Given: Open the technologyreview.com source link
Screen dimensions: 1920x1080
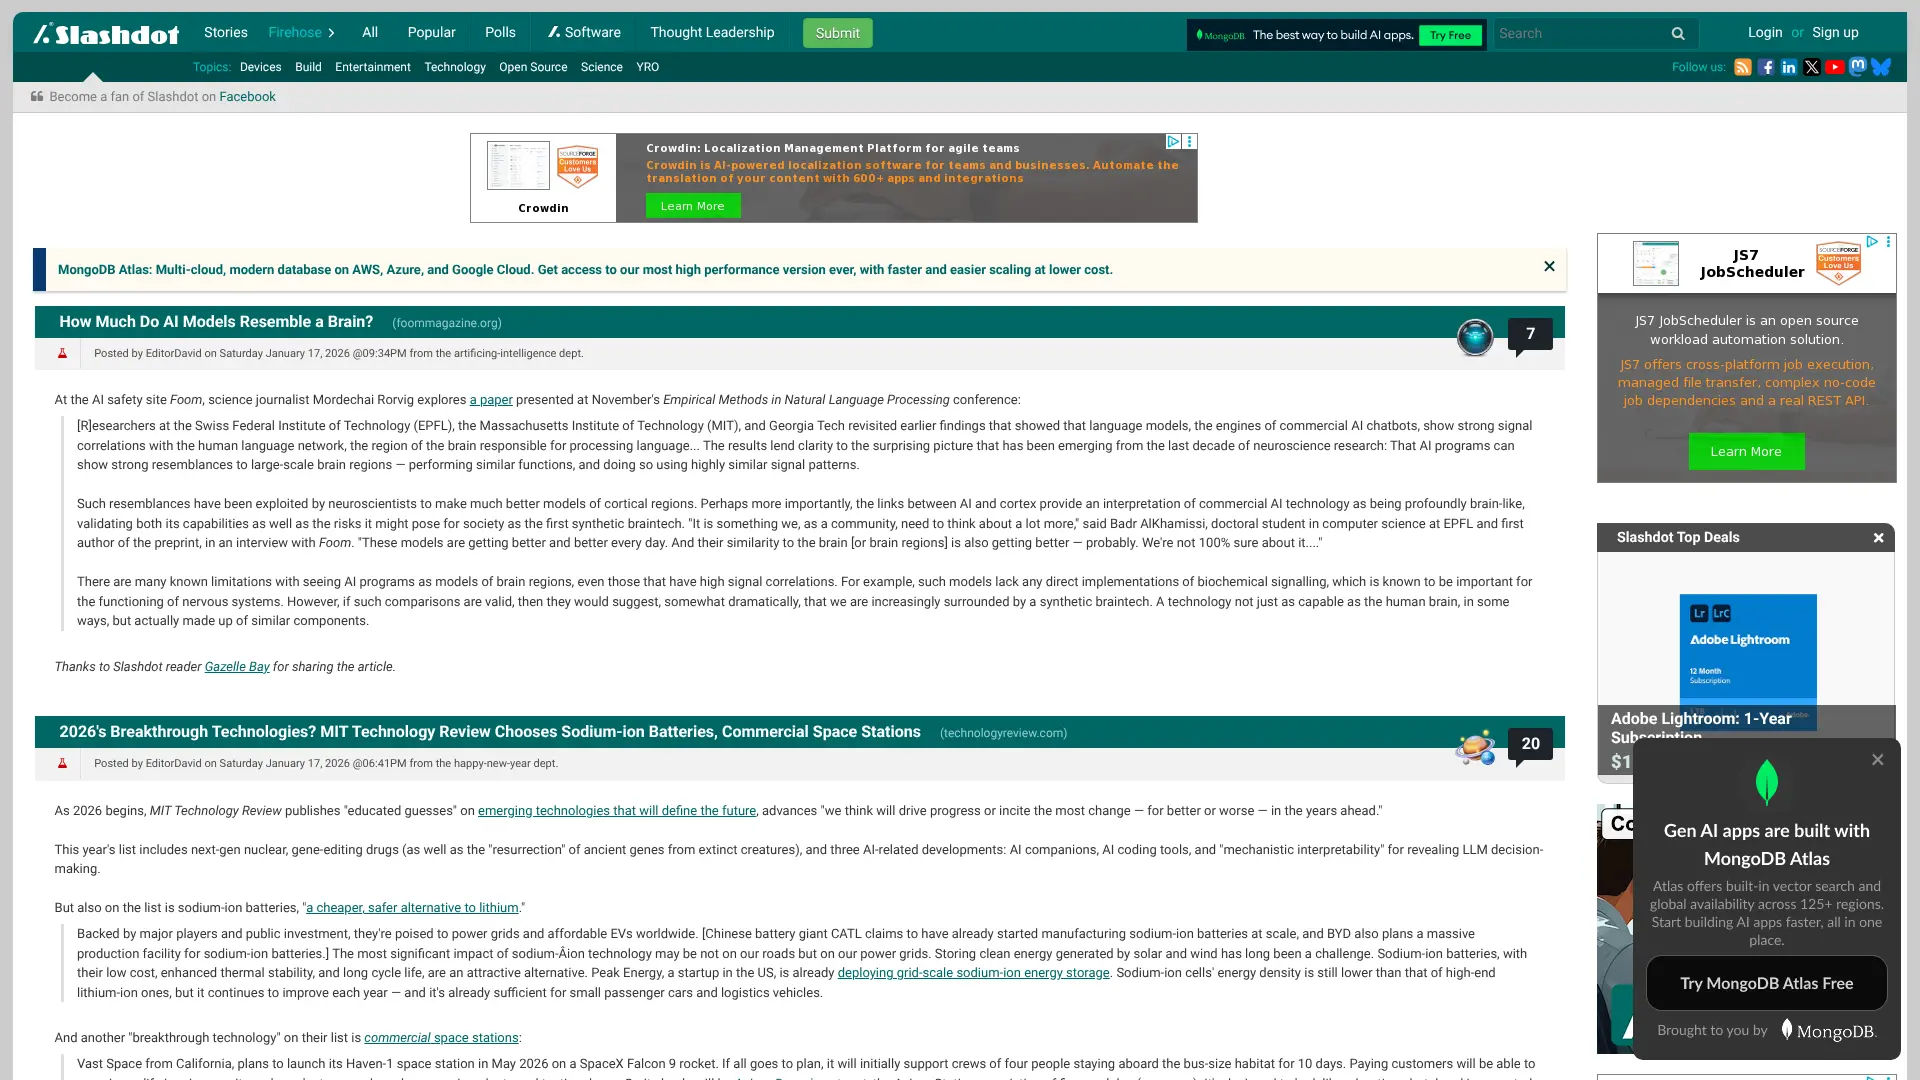Looking at the screenshot, I should tap(1003, 733).
